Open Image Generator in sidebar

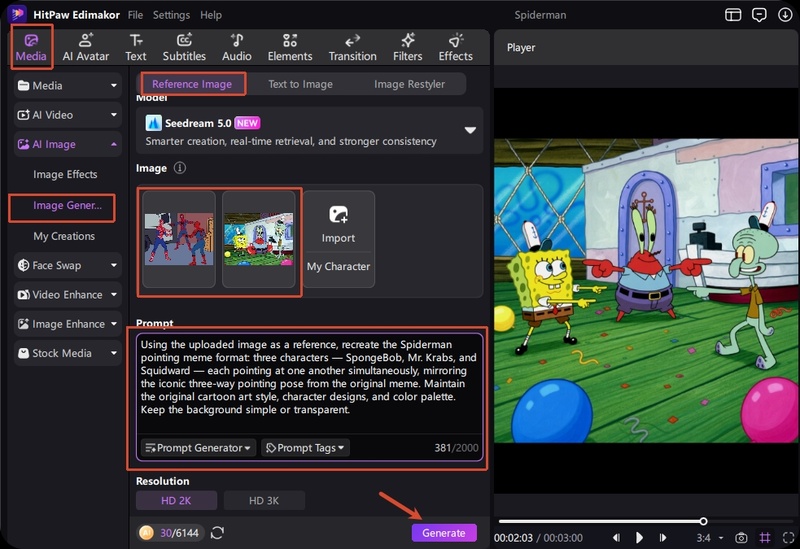pyautogui.click(x=67, y=206)
